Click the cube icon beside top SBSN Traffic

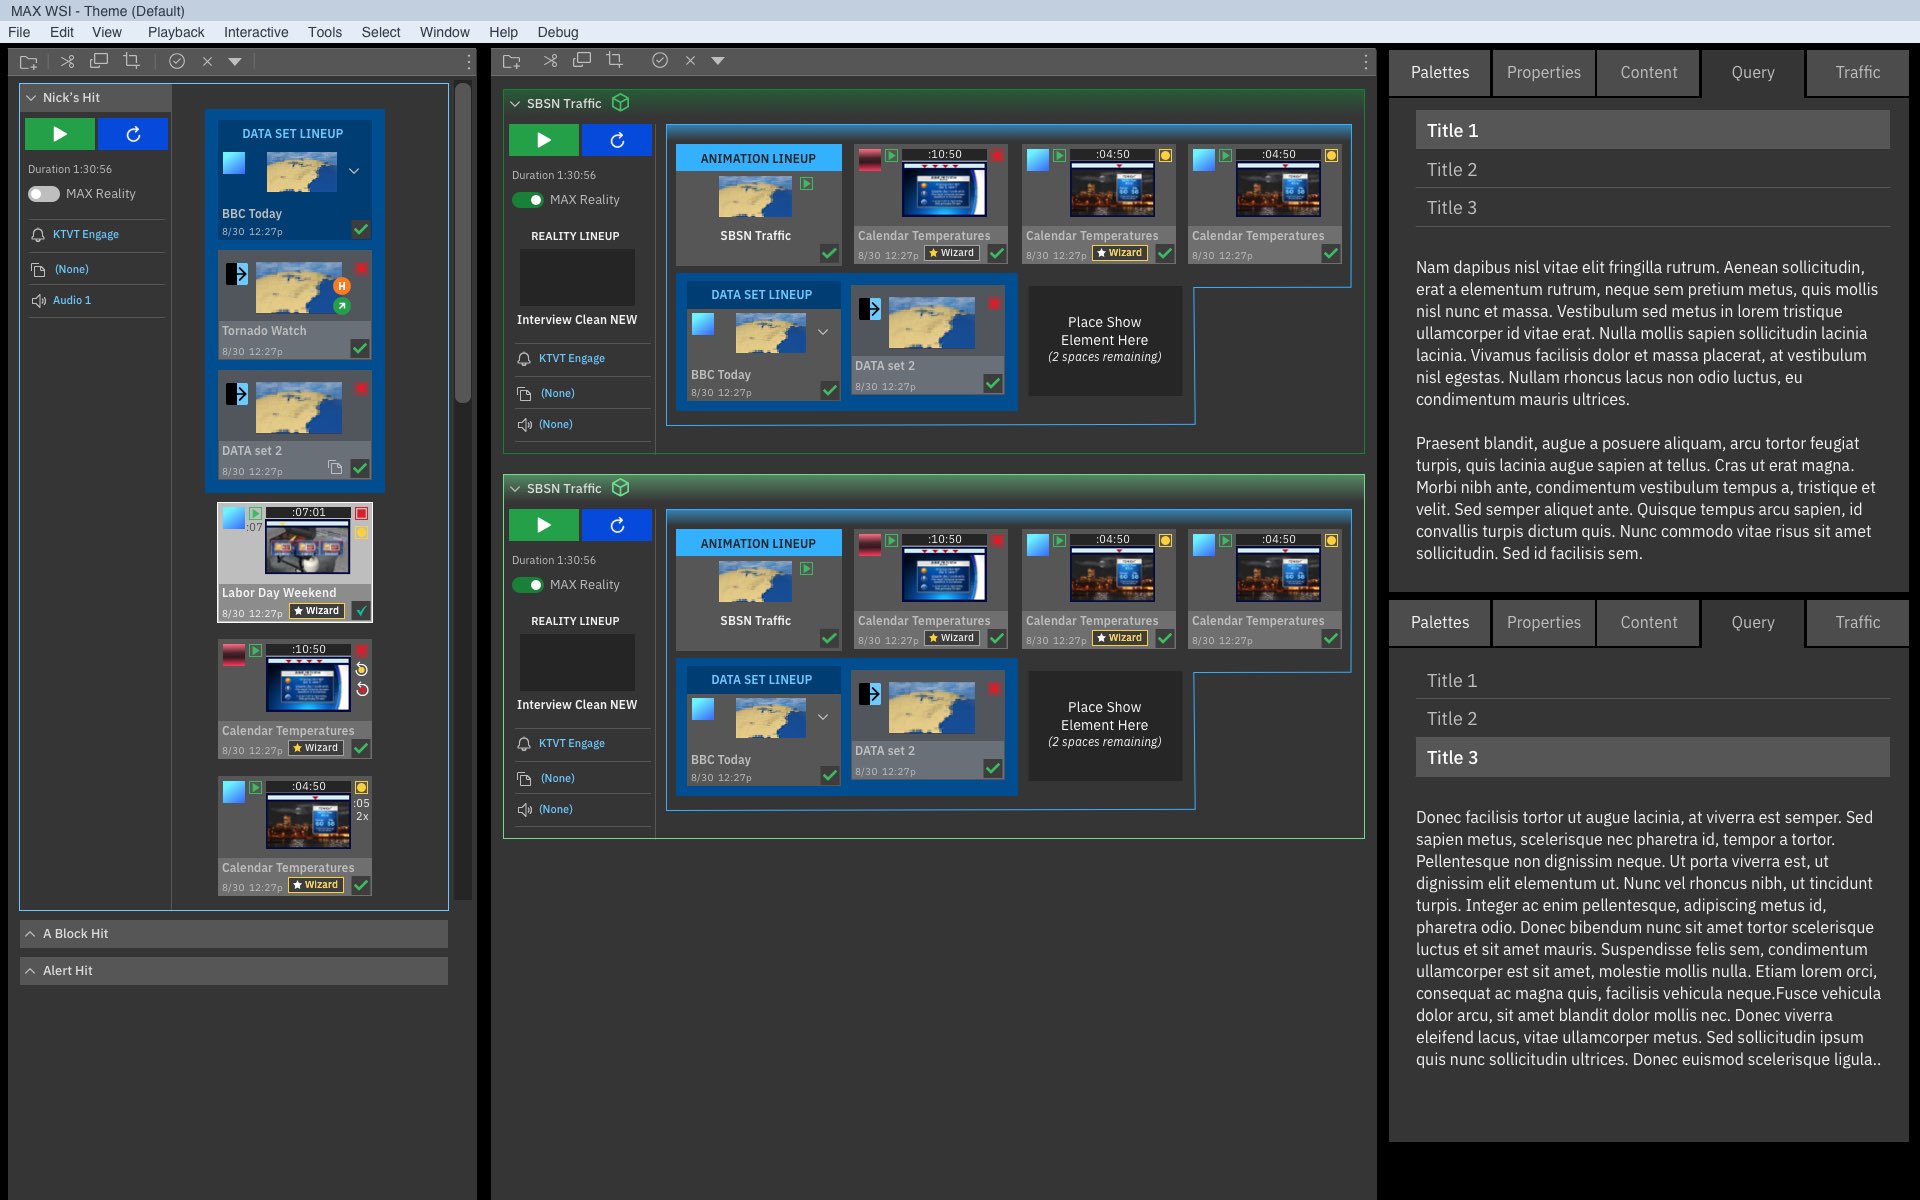point(620,103)
